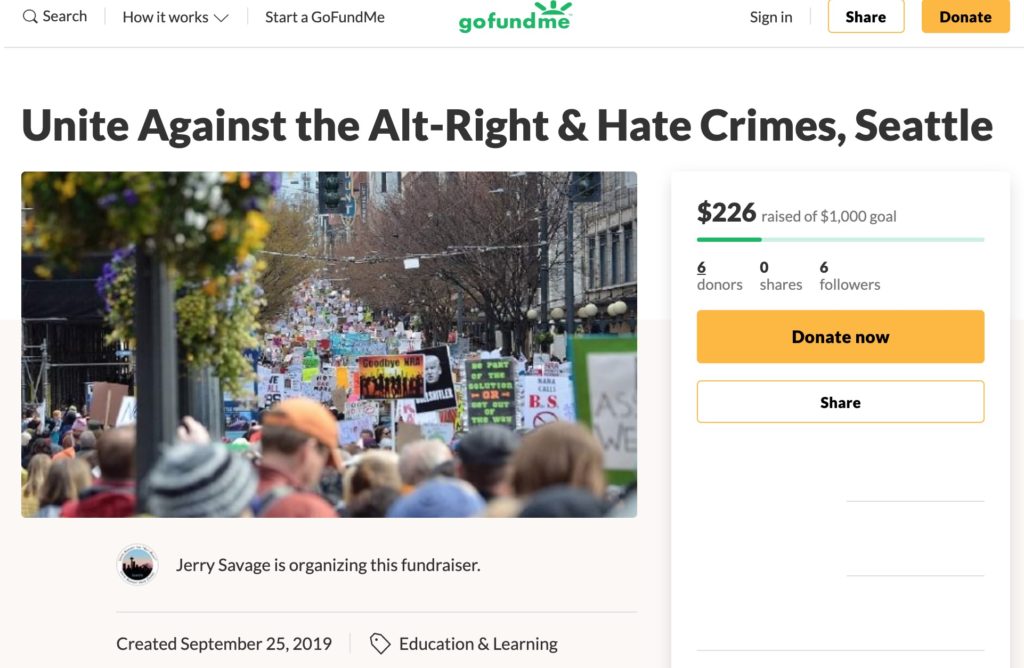Click the outlined Share button under Donate now
Screen dimensions: 1024x668
840,402
